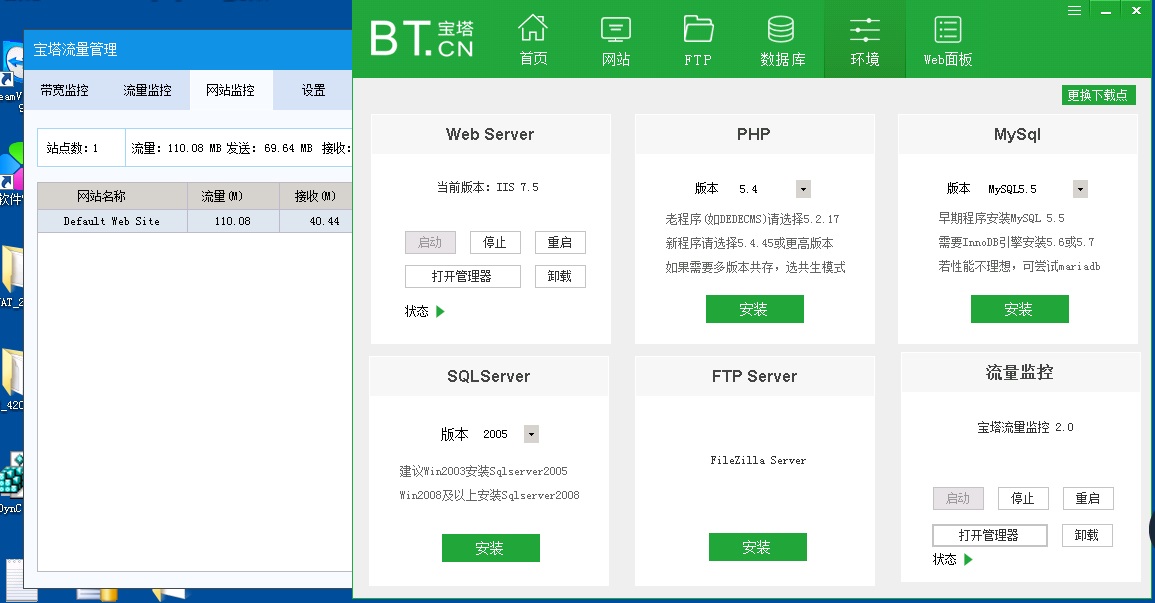Open the 设置 tab
The image size is (1155, 603).
(313, 91)
